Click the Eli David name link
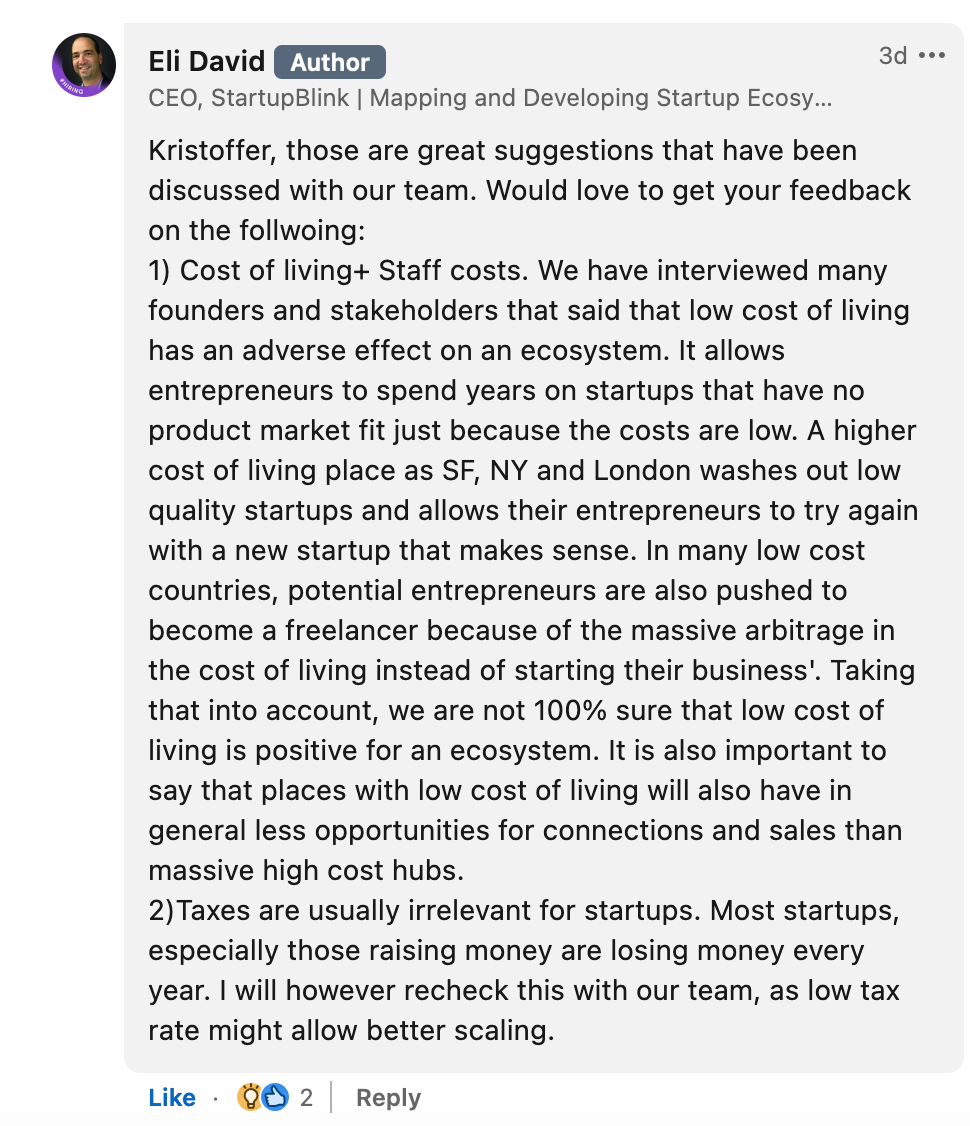970x1126 pixels. click(x=207, y=62)
